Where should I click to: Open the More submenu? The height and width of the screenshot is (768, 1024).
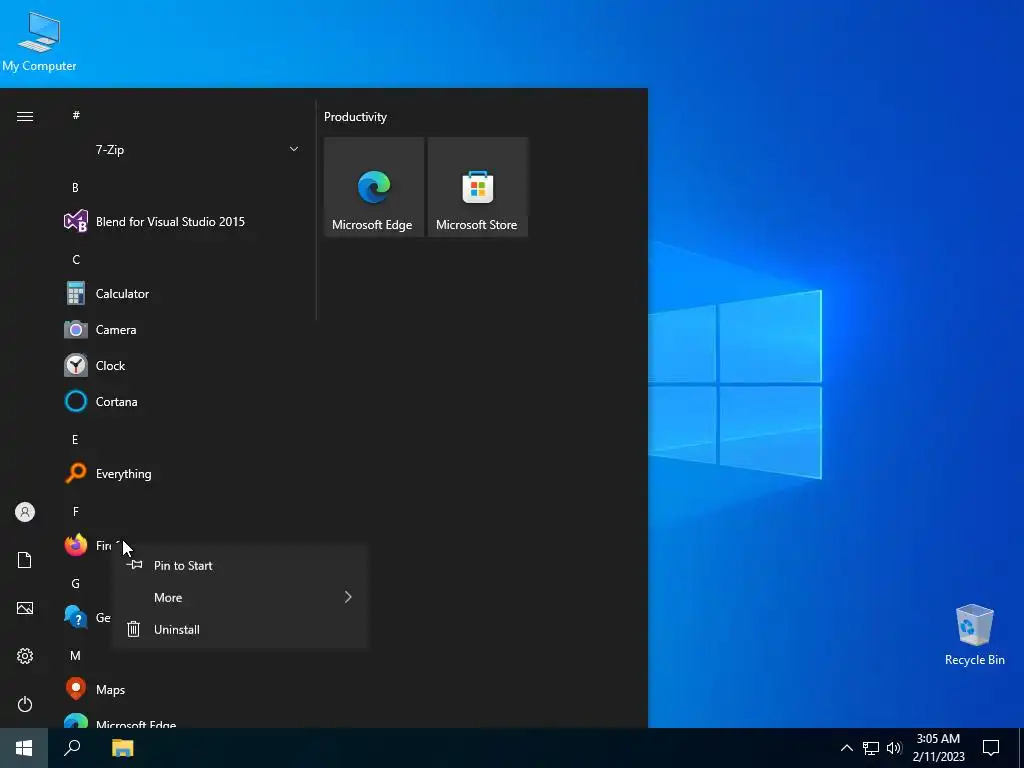[x=240, y=598]
